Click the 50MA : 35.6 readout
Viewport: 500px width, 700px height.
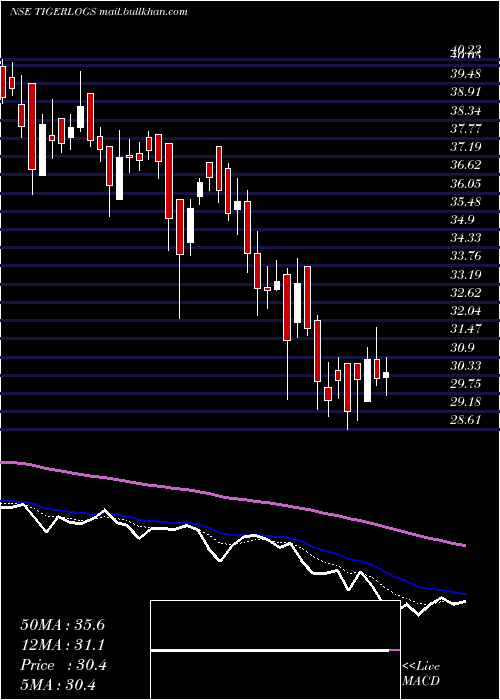click(x=62, y=625)
